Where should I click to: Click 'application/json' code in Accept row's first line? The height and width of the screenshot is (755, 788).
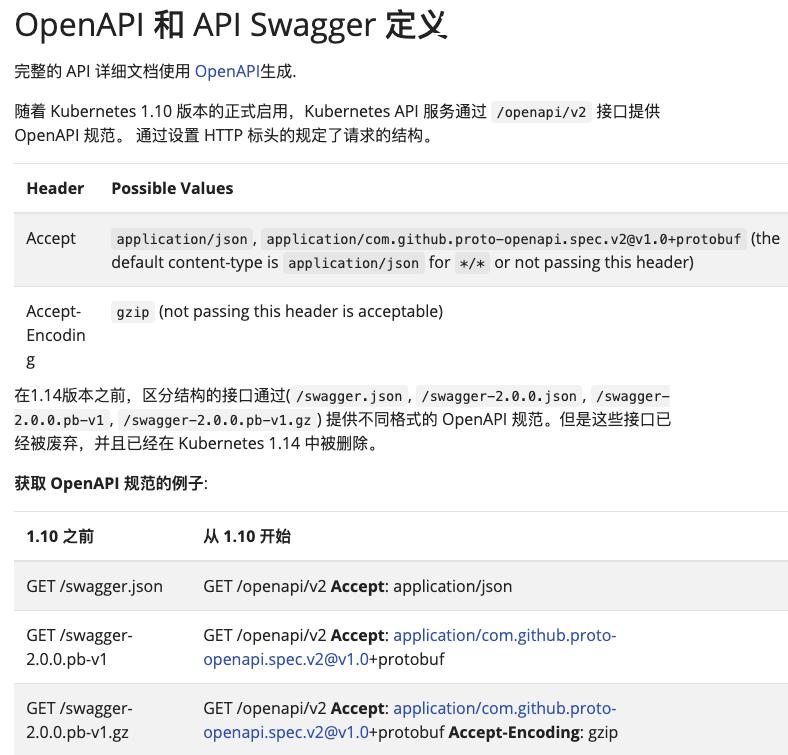pos(182,239)
